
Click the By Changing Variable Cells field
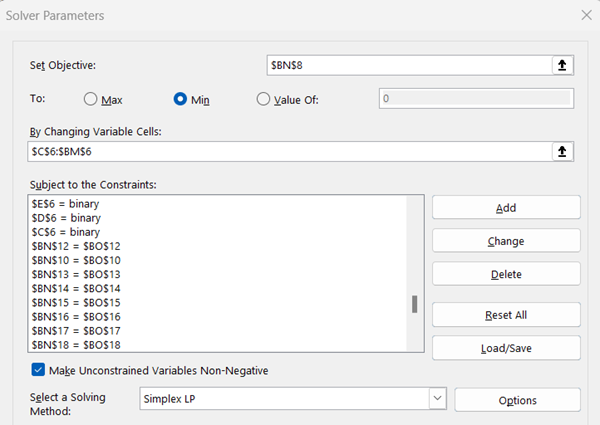288,151
